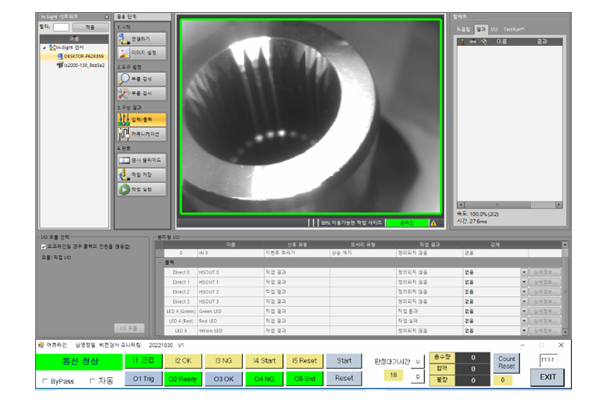The height and width of the screenshot is (406, 610).
Task: Click the I5 Reset button
Action: [x=305, y=360]
